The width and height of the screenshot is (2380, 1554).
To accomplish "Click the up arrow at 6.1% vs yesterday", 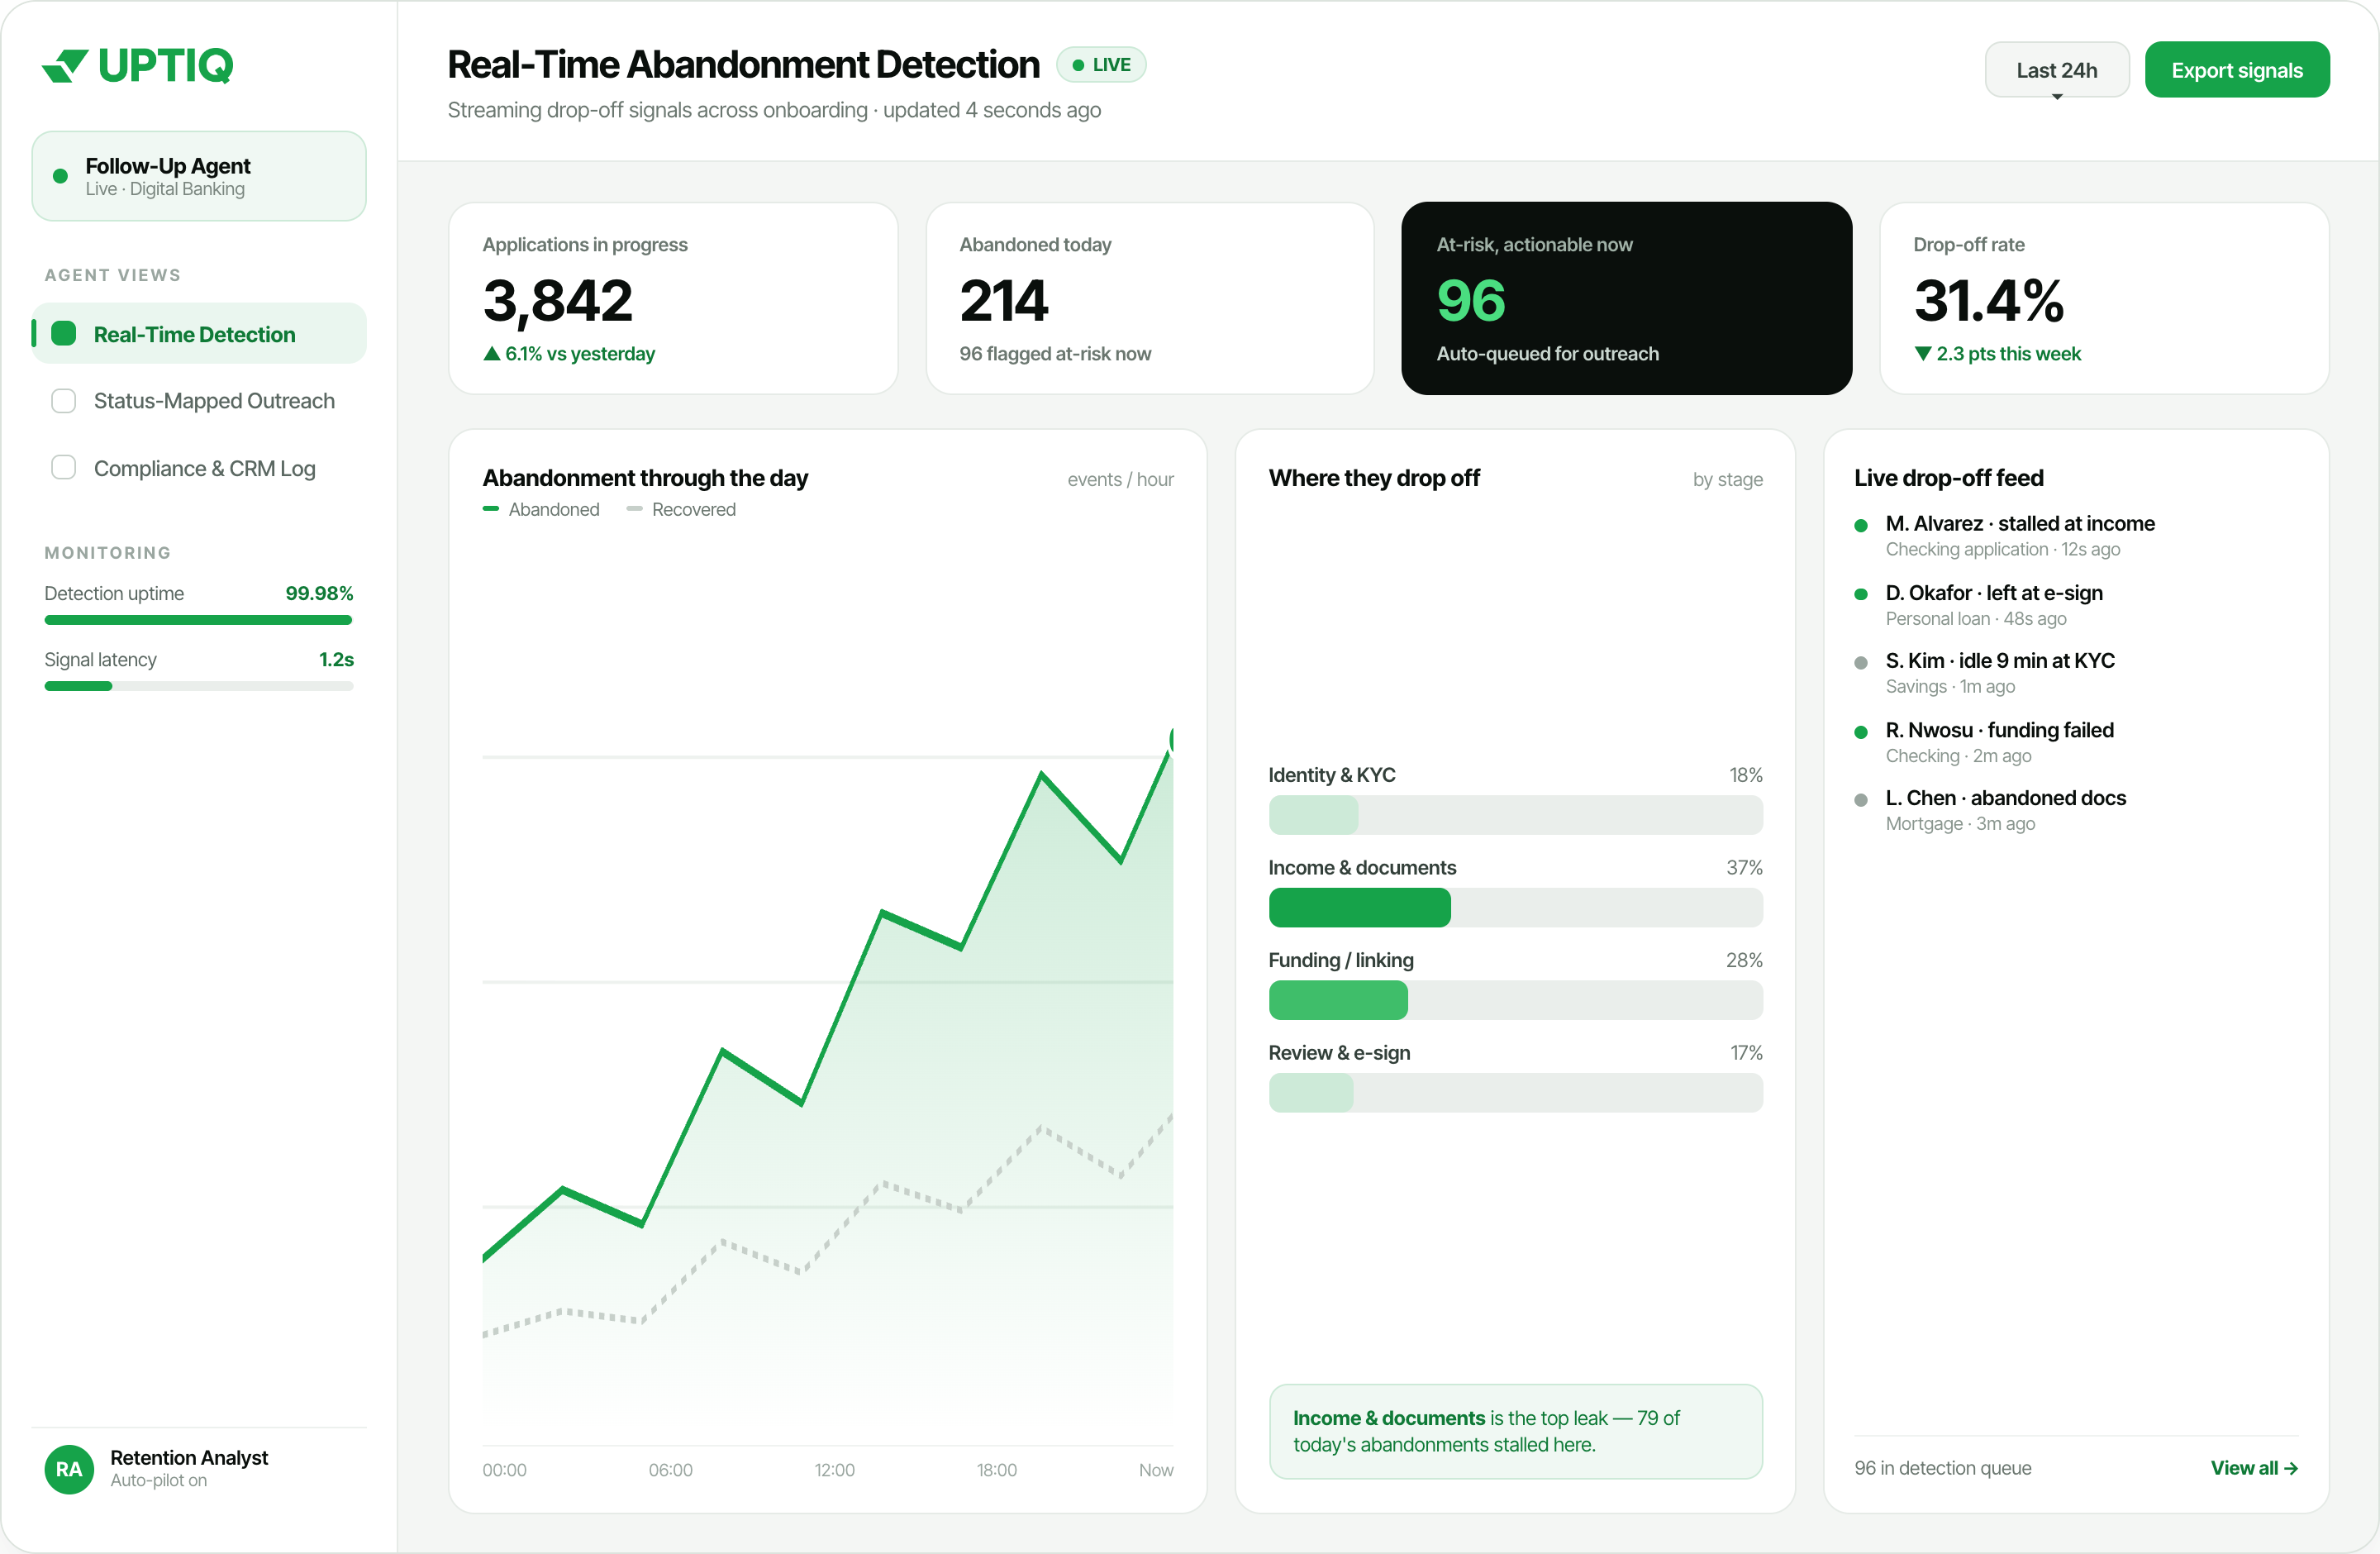I will 492,353.
